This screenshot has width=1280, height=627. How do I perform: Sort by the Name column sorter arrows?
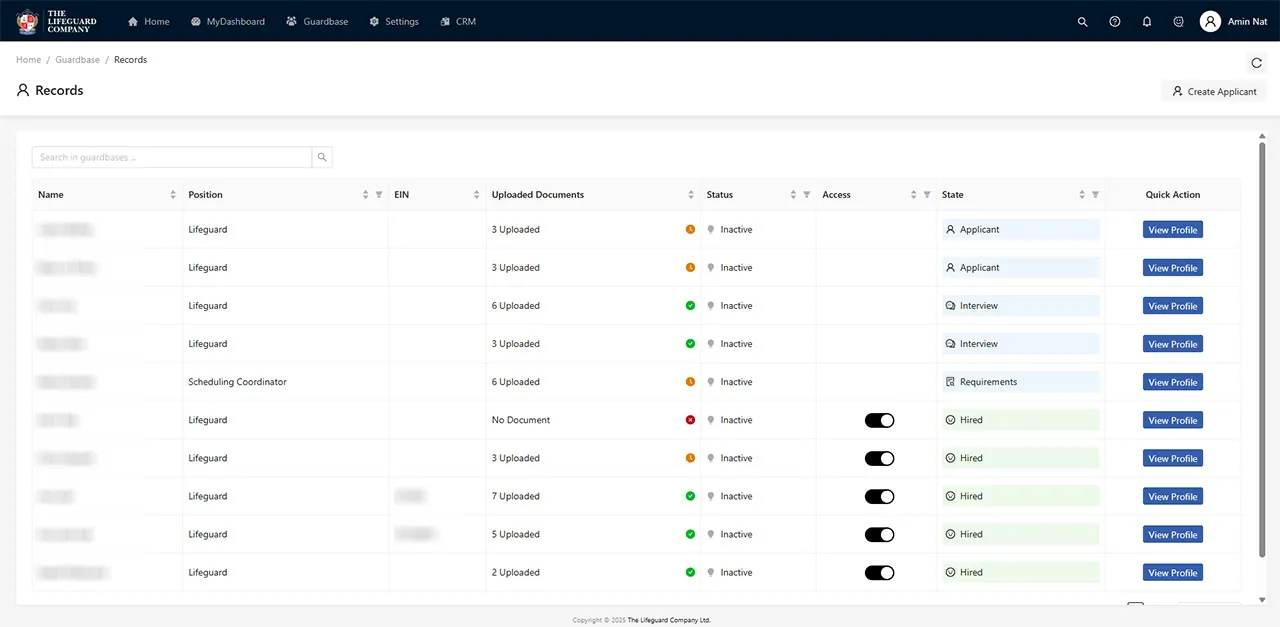[x=173, y=195]
